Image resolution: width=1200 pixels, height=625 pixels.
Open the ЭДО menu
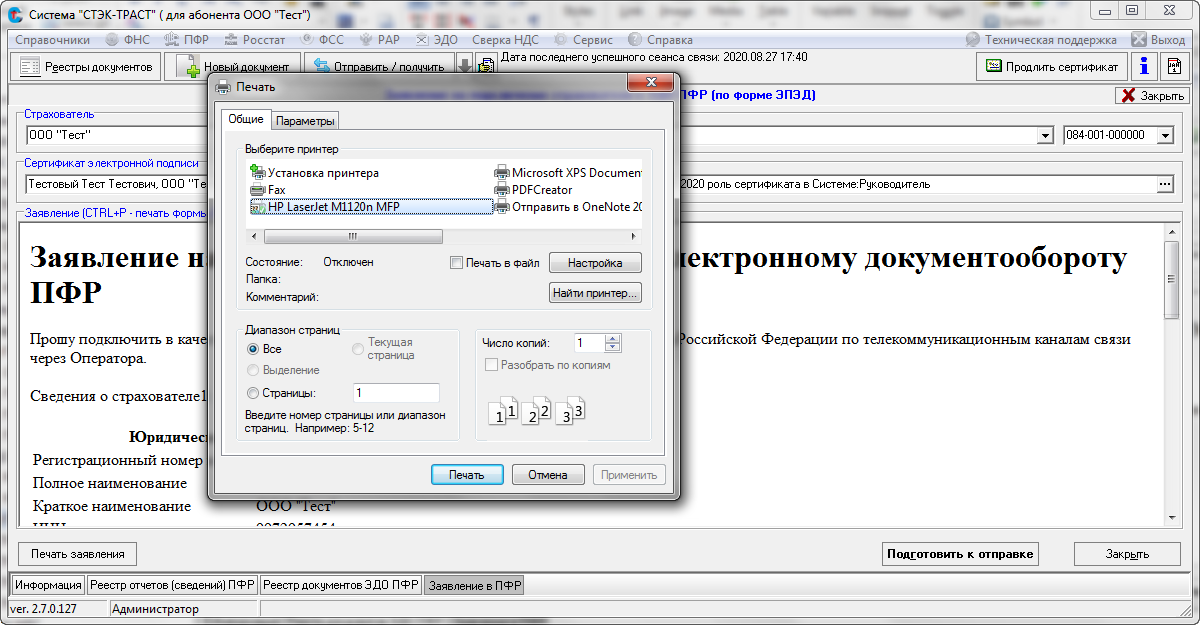point(437,40)
